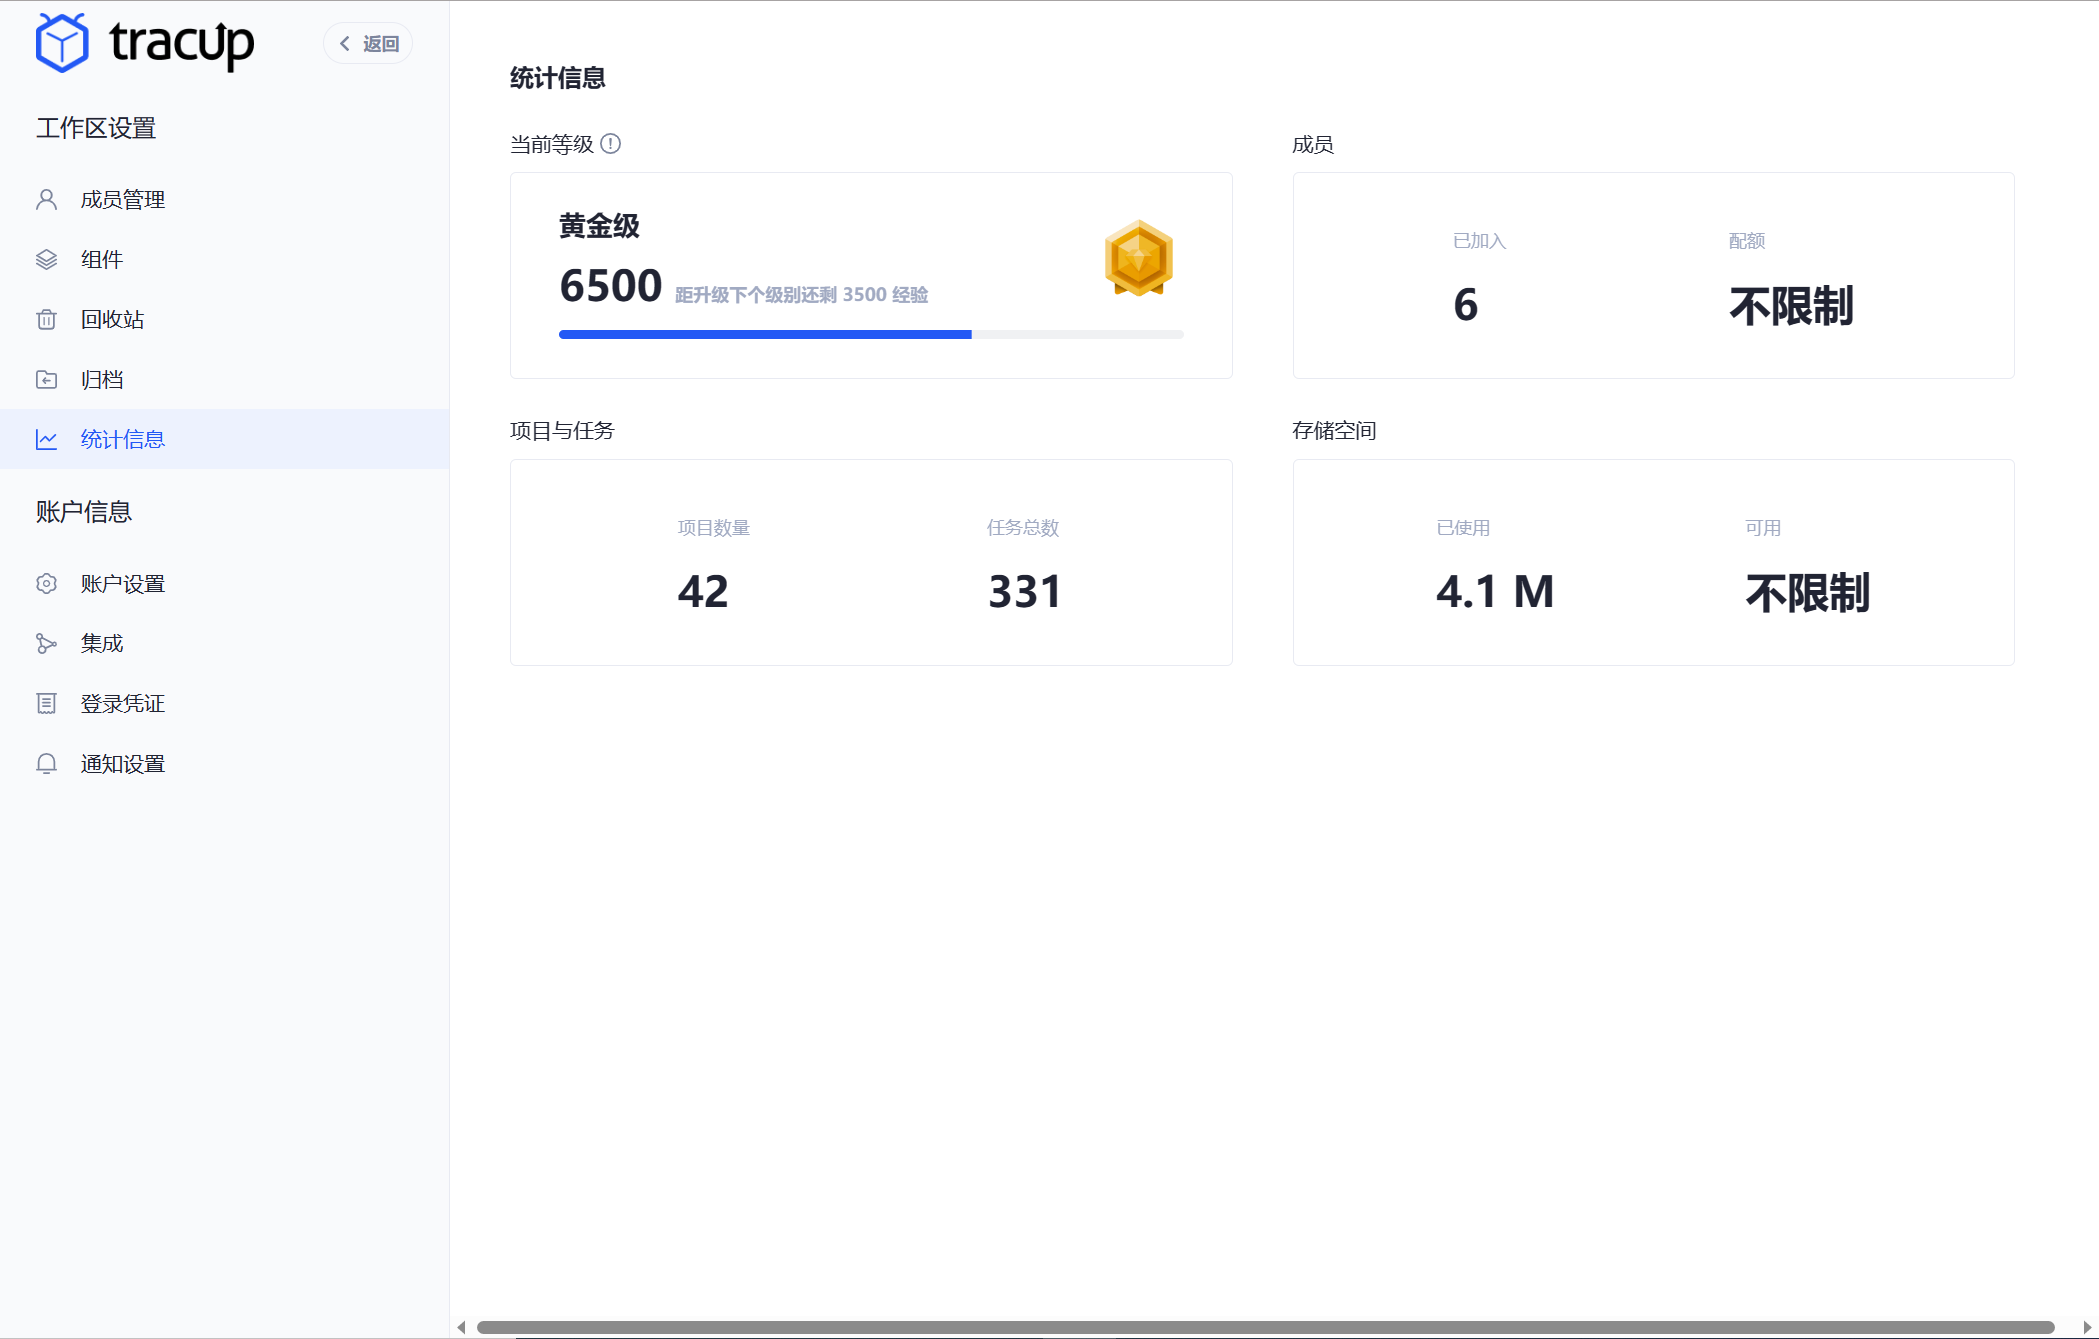
Task: Click the scrollbar right arrow
Action: (x=2087, y=1327)
